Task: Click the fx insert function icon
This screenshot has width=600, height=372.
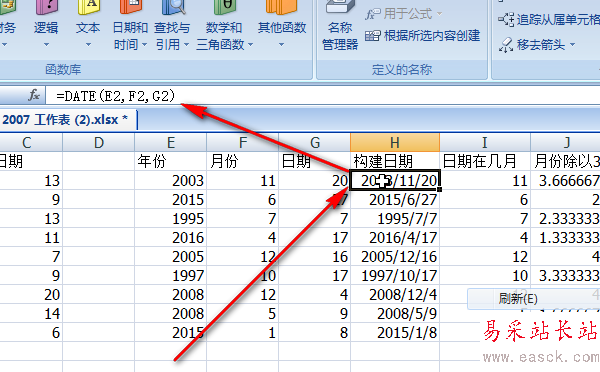Action: 34,95
